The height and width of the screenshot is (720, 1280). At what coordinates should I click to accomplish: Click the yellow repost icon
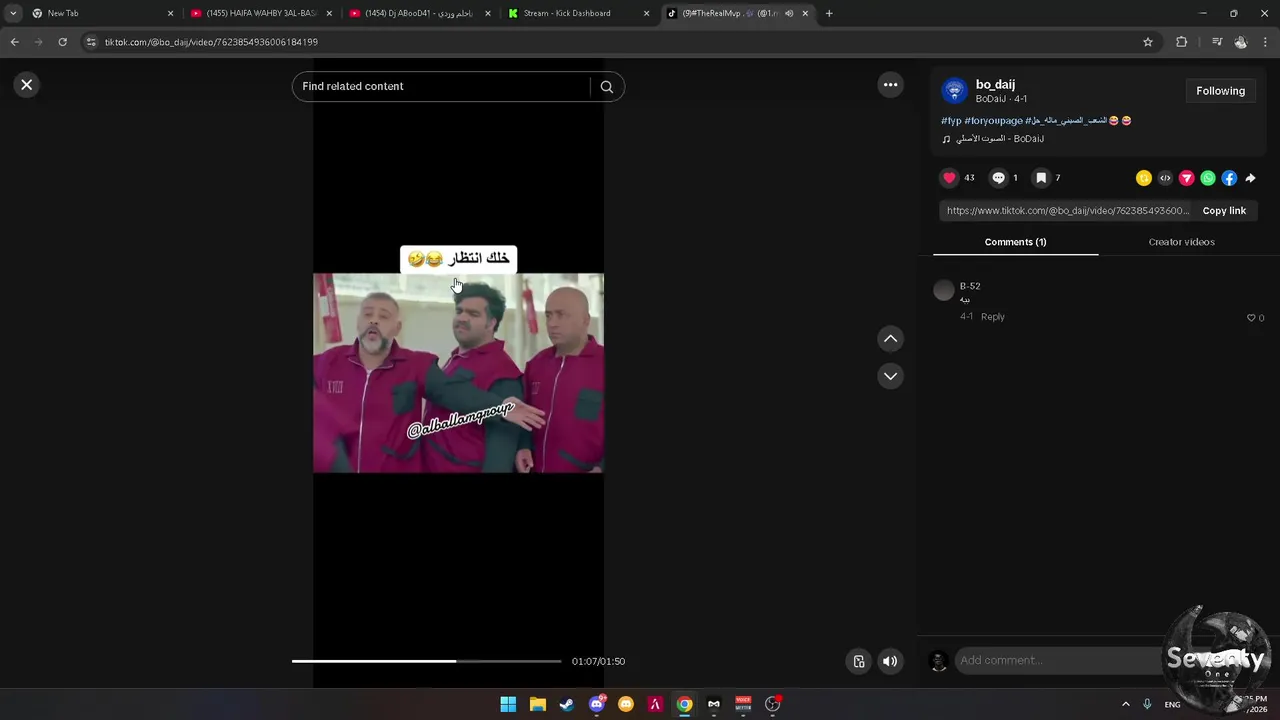click(1144, 178)
